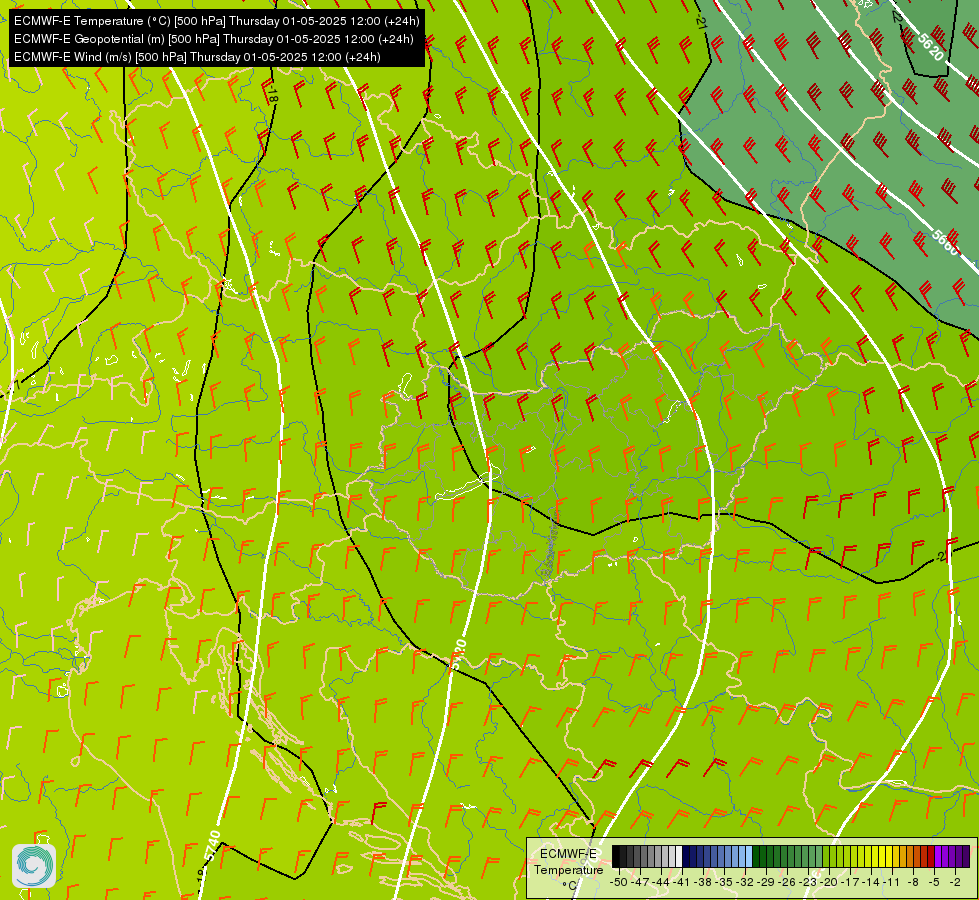
Task: Click the -29 legend tick label
Action: tap(766, 883)
